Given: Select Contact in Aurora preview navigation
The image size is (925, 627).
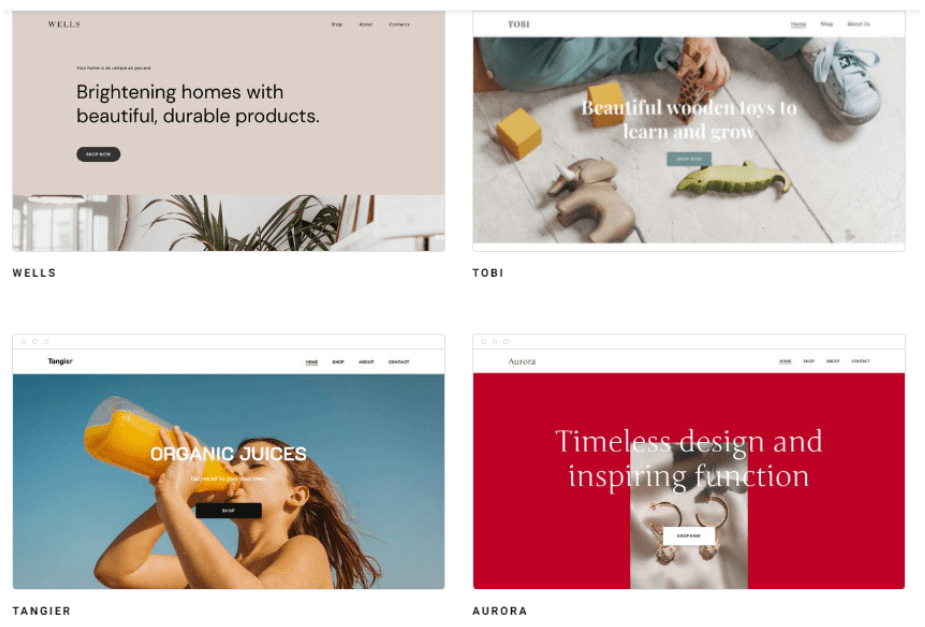Looking at the screenshot, I should tap(860, 361).
